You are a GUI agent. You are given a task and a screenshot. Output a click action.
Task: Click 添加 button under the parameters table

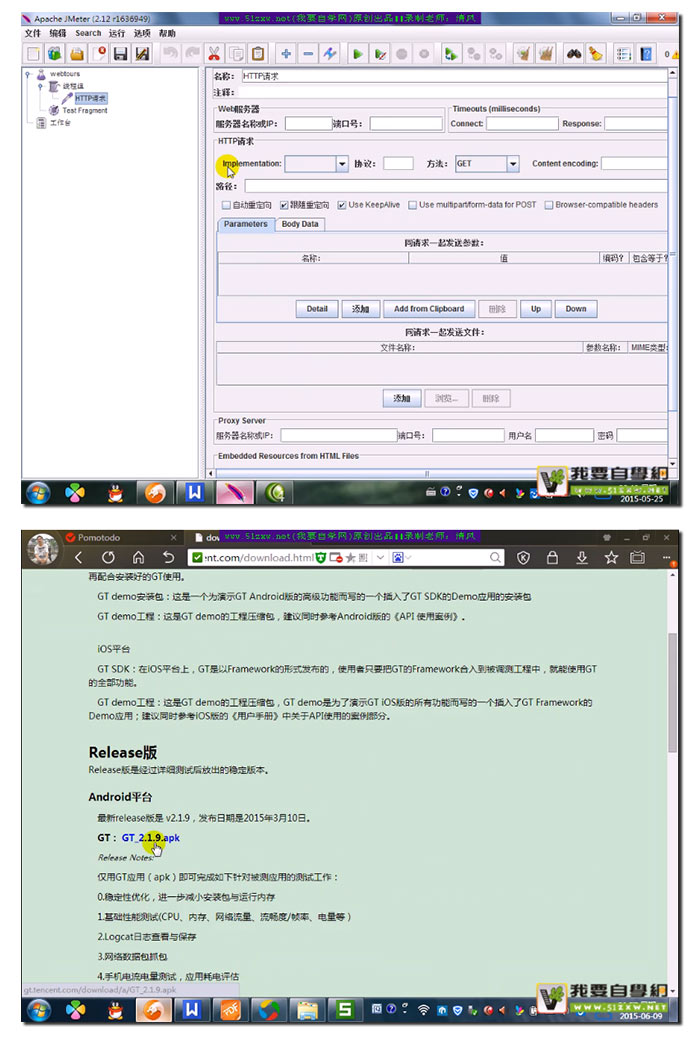360,309
